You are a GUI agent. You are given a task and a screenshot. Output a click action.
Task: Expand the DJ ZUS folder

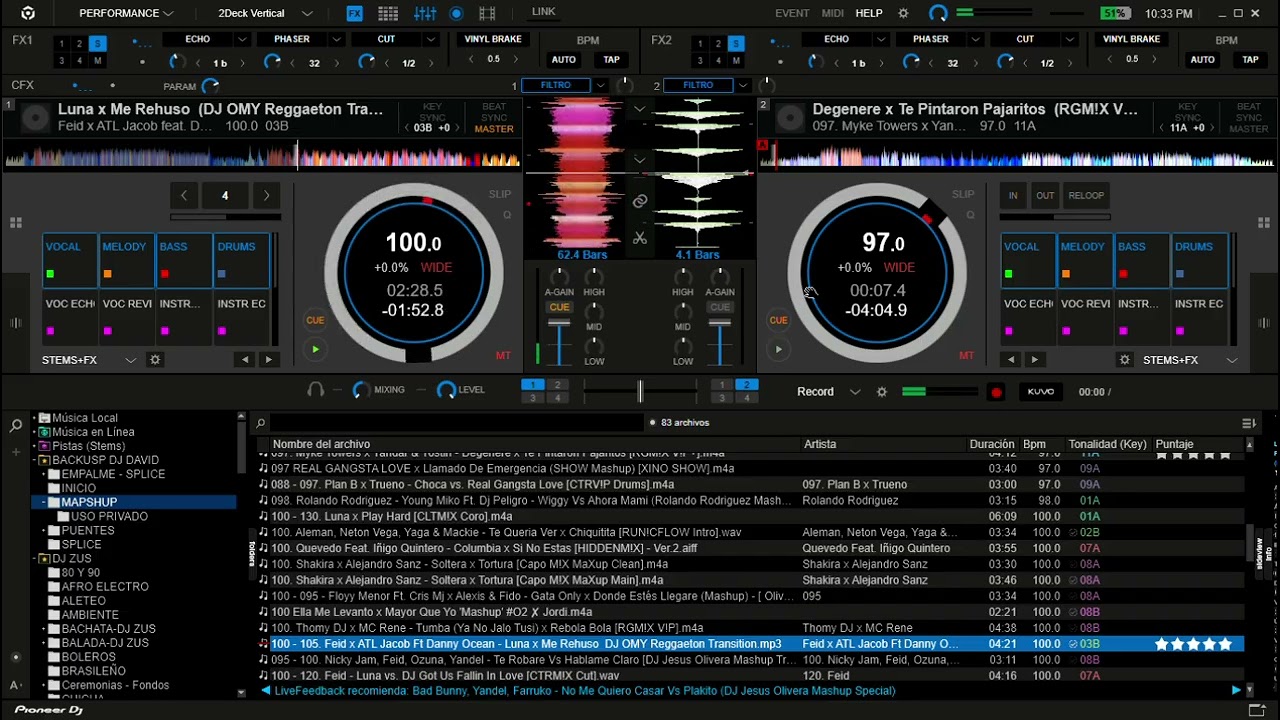35,558
